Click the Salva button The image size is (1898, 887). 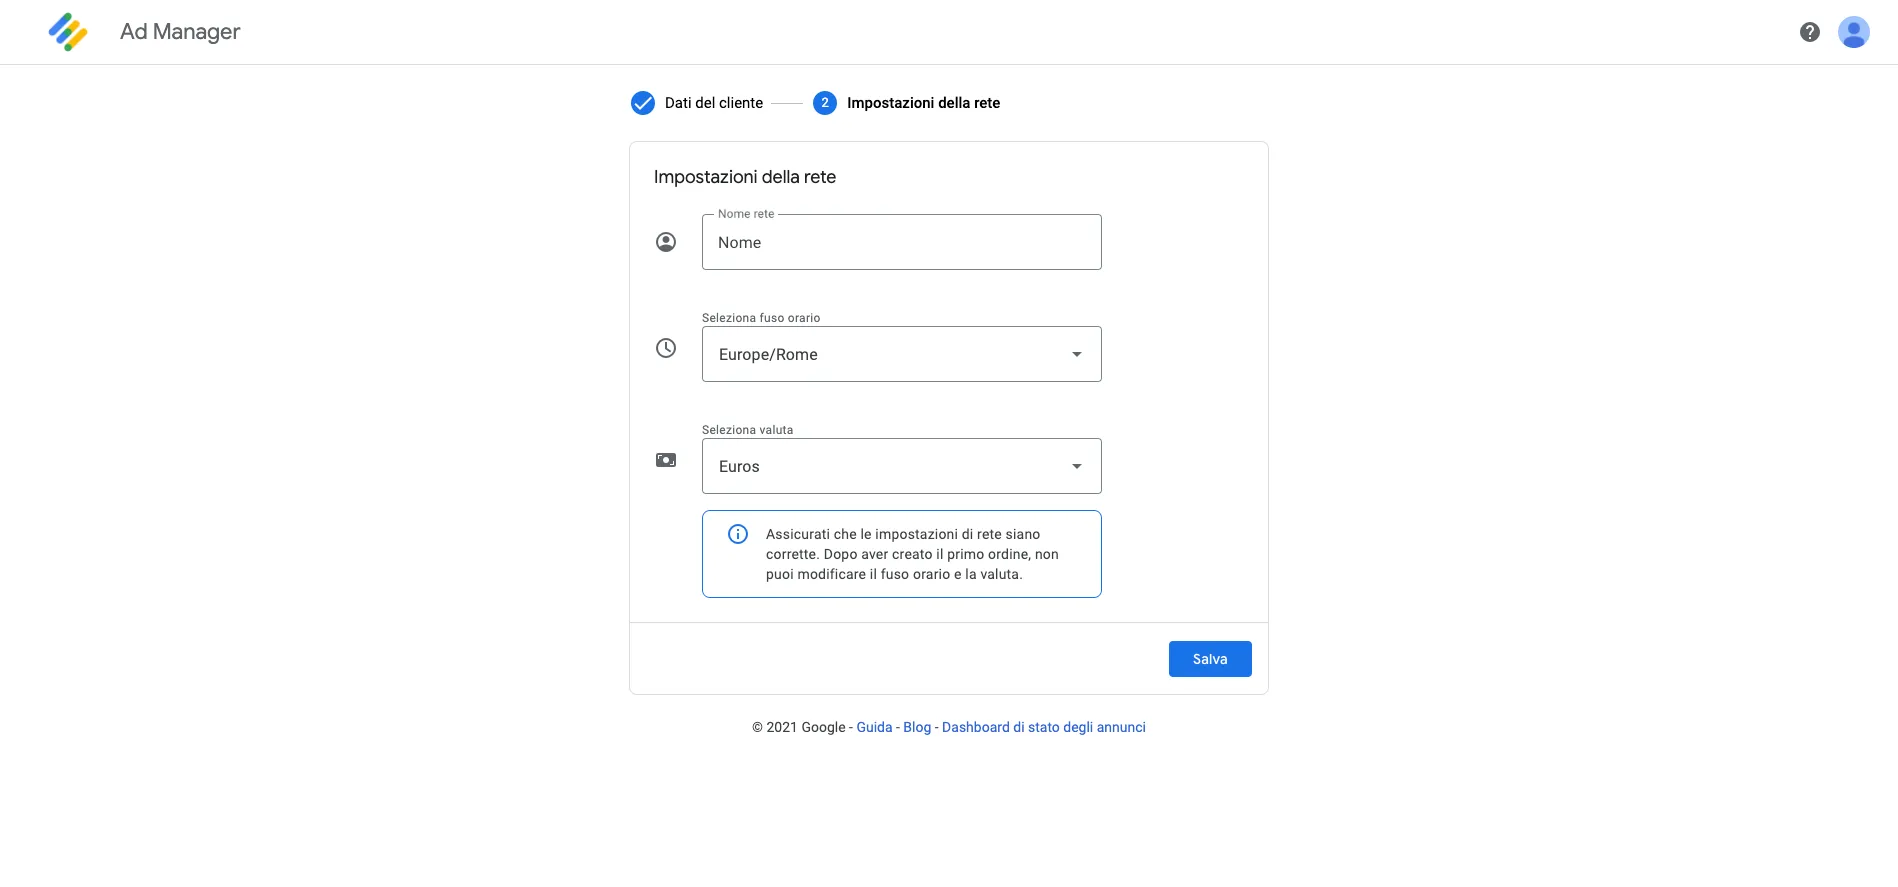[1210, 659]
